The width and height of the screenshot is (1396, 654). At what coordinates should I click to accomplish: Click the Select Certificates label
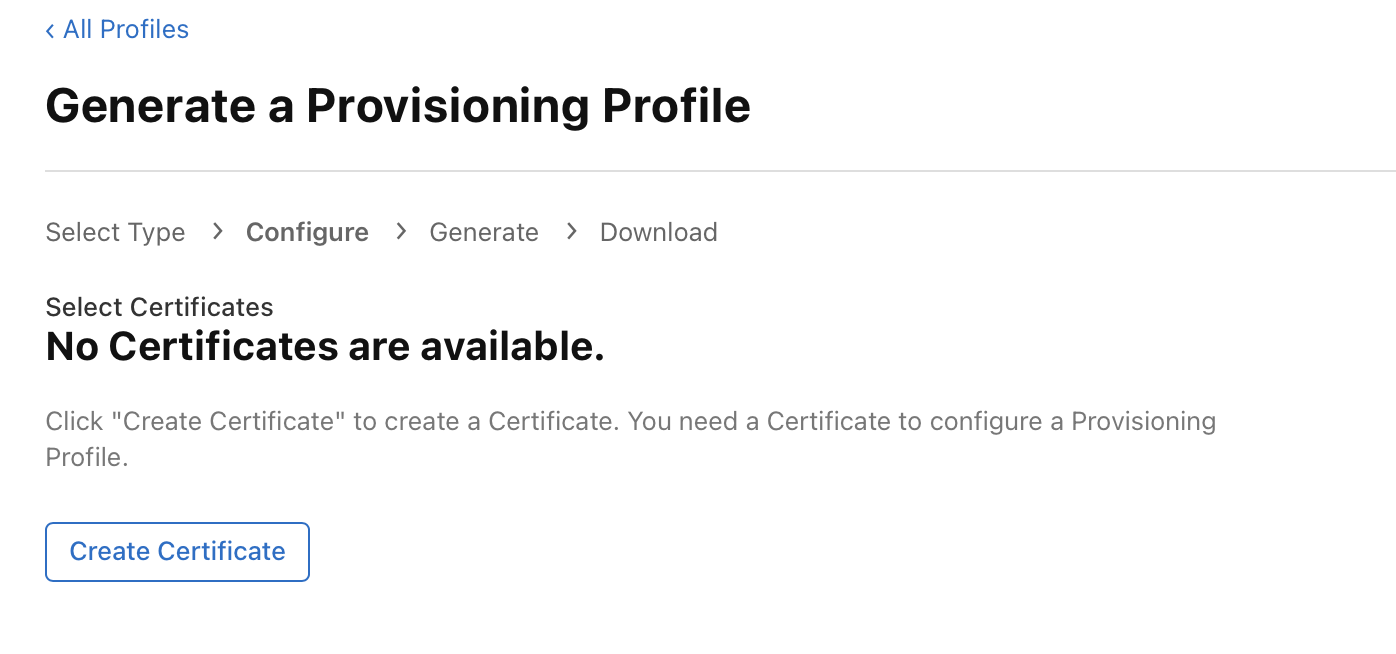(x=159, y=307)
